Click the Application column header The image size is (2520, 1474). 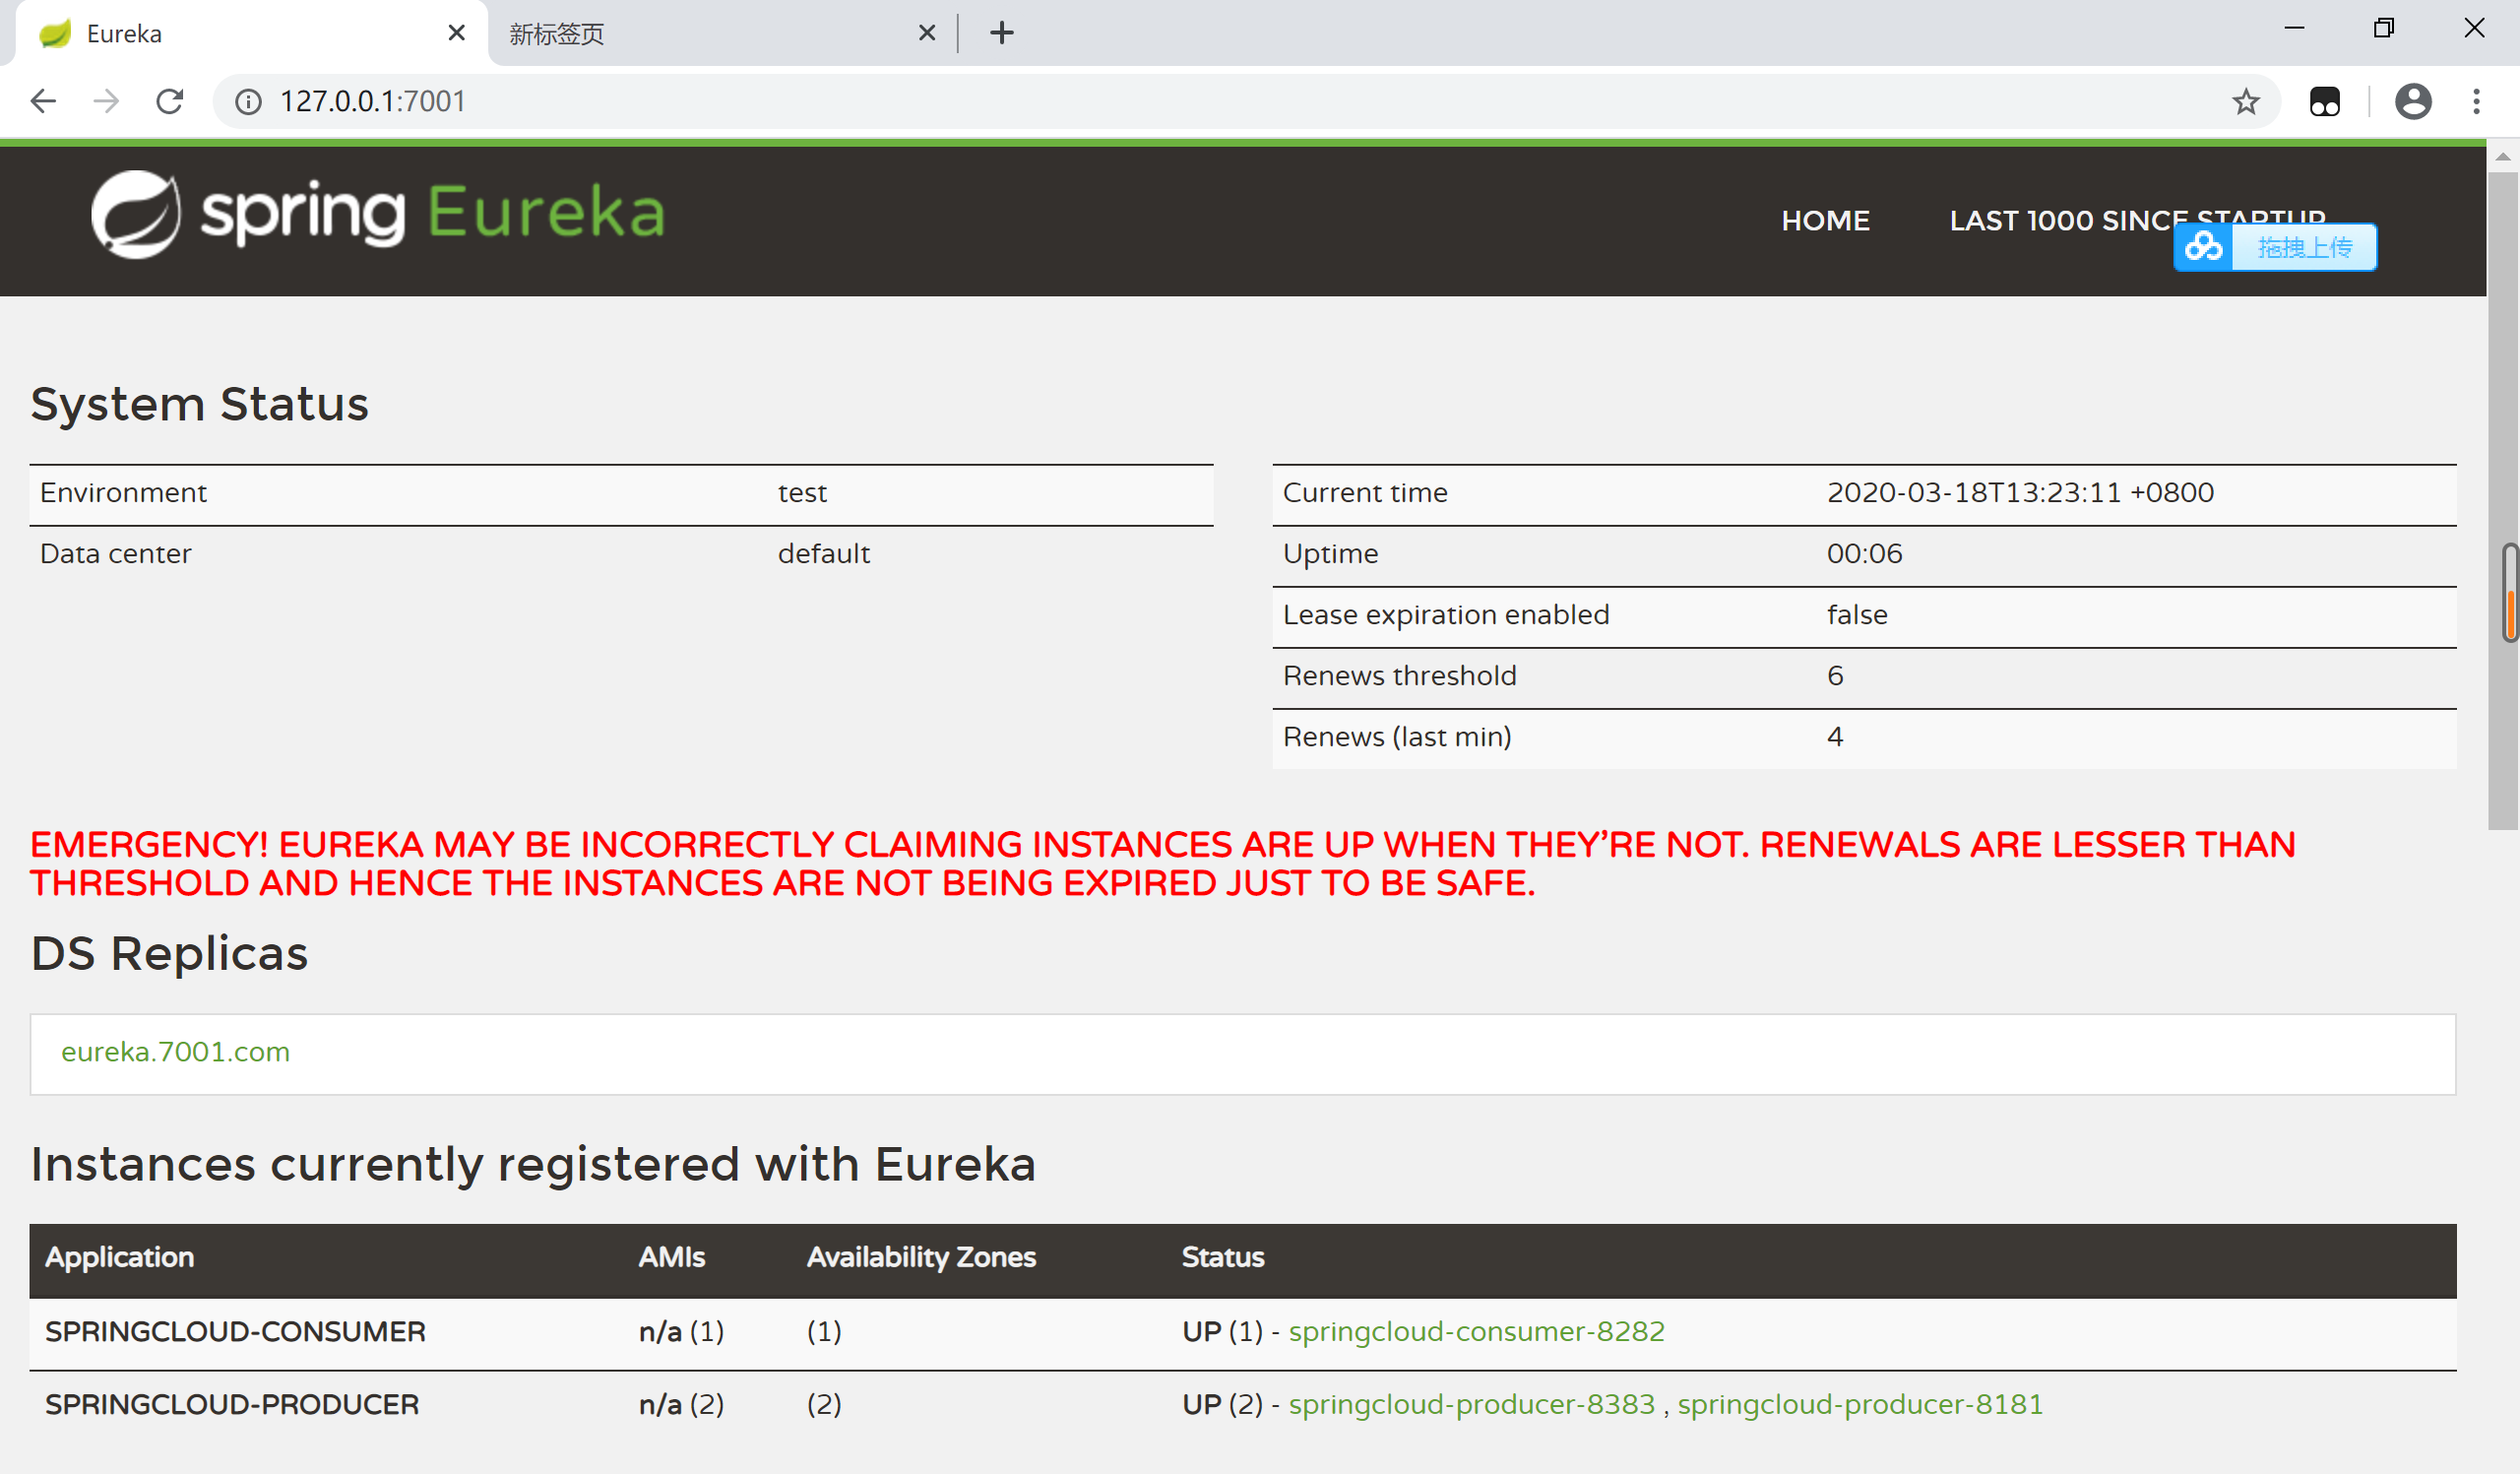pyautogui.click(x=119, y=1257)
